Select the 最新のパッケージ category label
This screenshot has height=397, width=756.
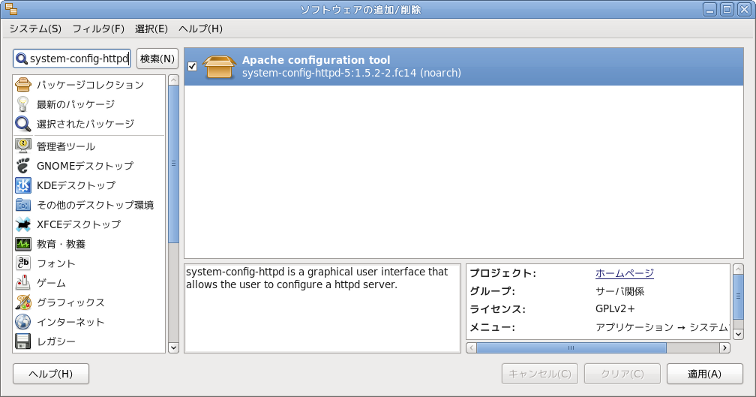tap(76, 104)
